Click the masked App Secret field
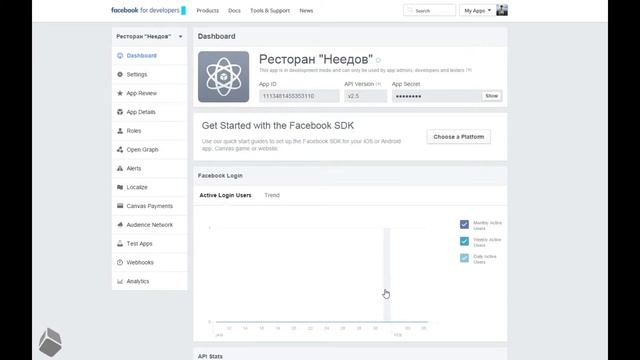 click(x=437, y=96)
